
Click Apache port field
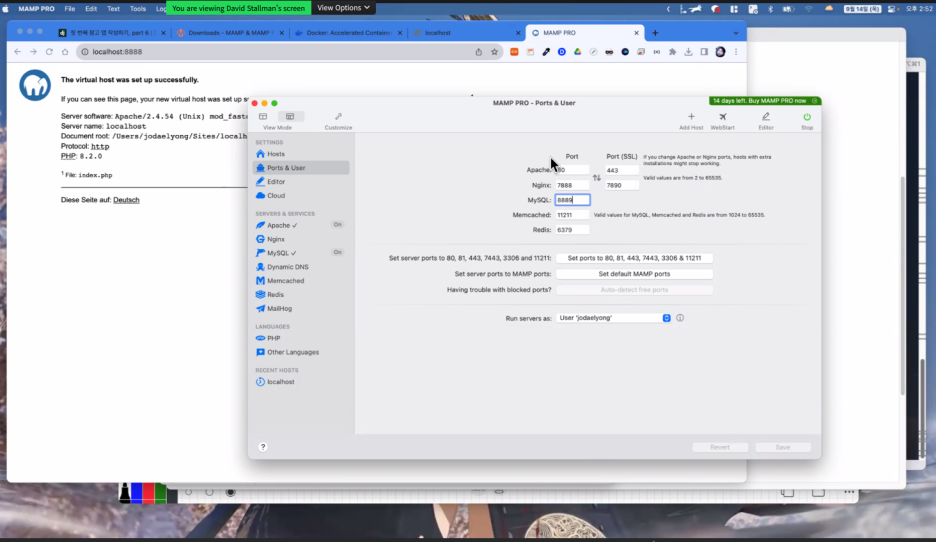point(572,170)
